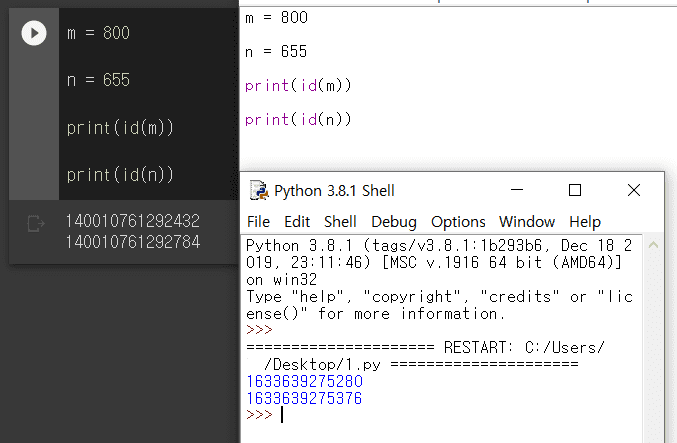Open the Shell menu
This screenshot has width=677, height=443.
[340, 222]
